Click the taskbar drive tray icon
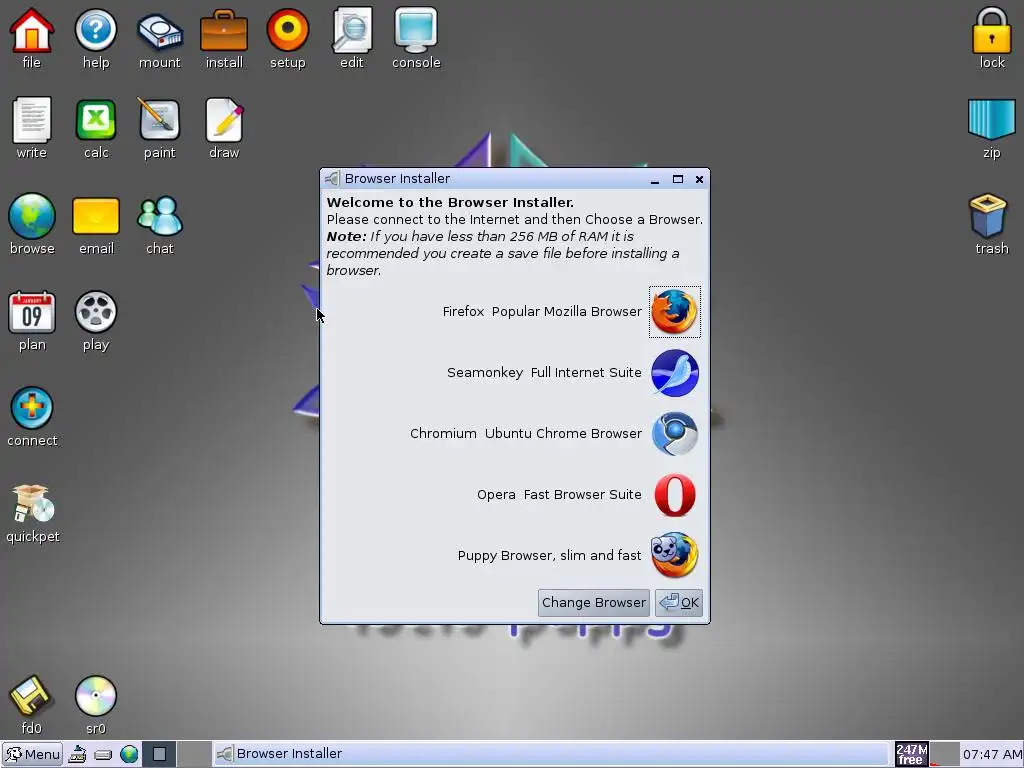The width and height of the screenshot is (1024, 768). [x=103, y=755]
